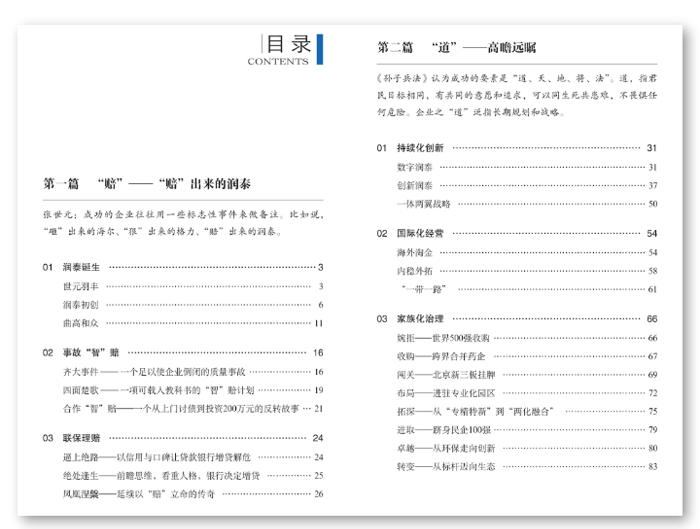The height and width of the screenshot is (529, 700).
Task: Open chapter 02 国际化经营
Action: 421,233
